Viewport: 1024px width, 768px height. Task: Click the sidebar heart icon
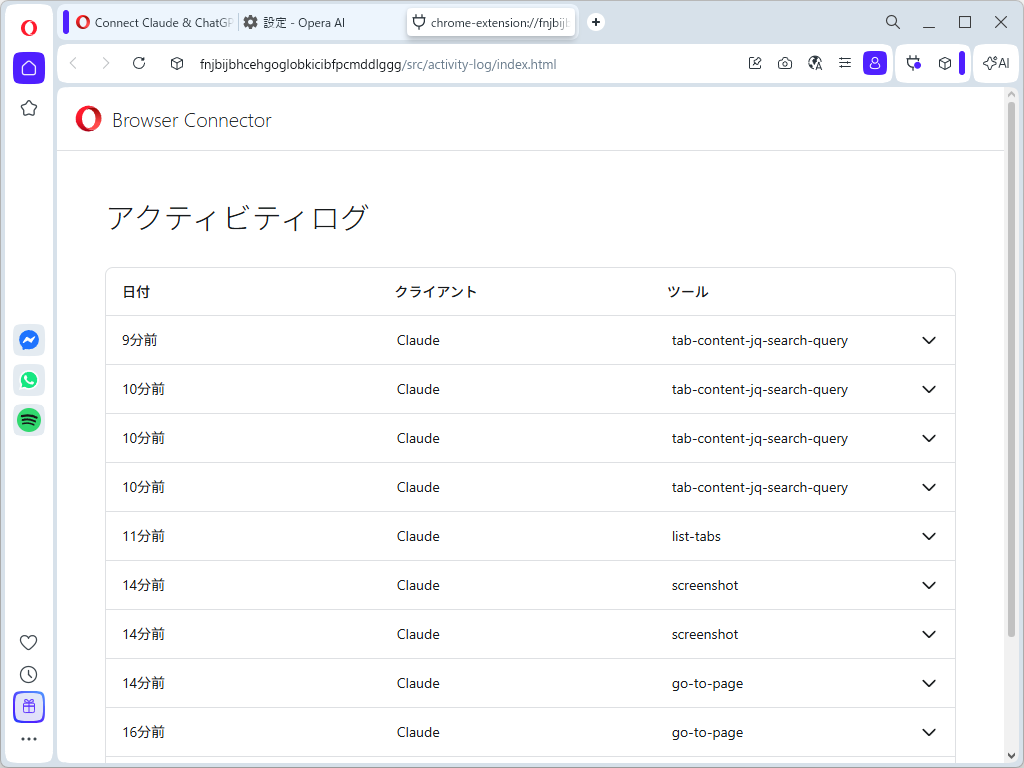click(28, 642)
